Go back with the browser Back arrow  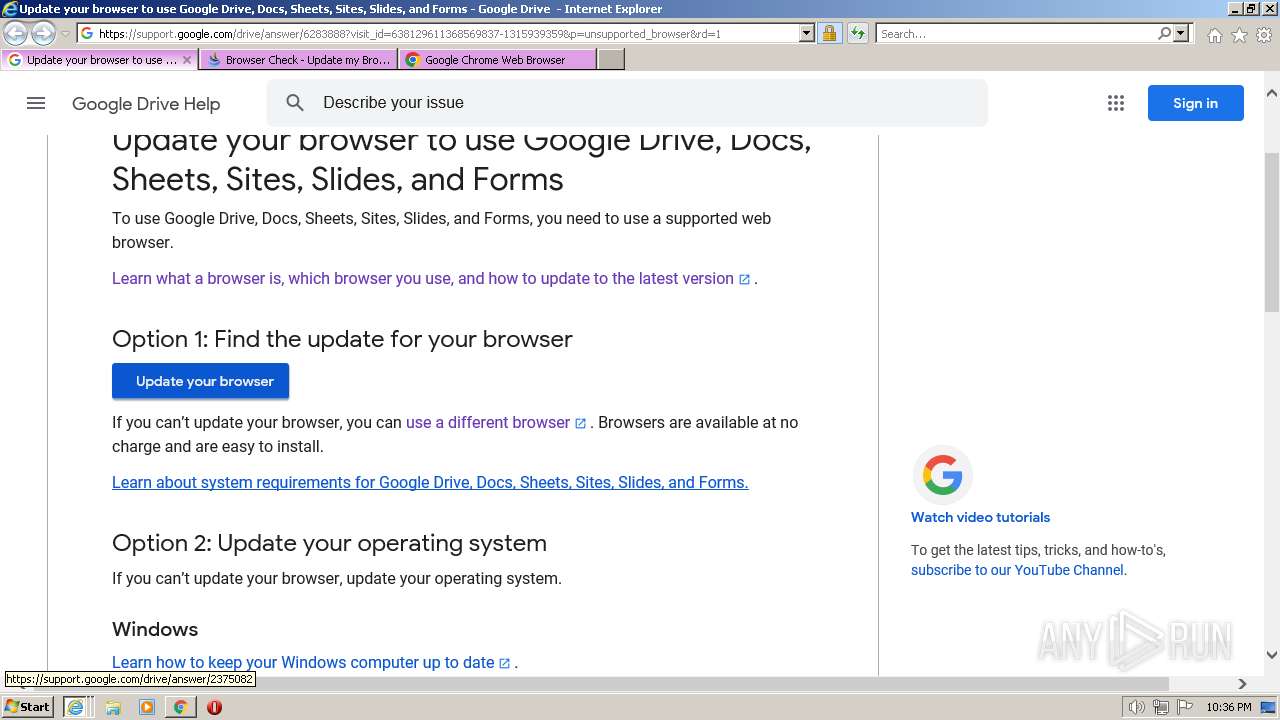[16, 34]
